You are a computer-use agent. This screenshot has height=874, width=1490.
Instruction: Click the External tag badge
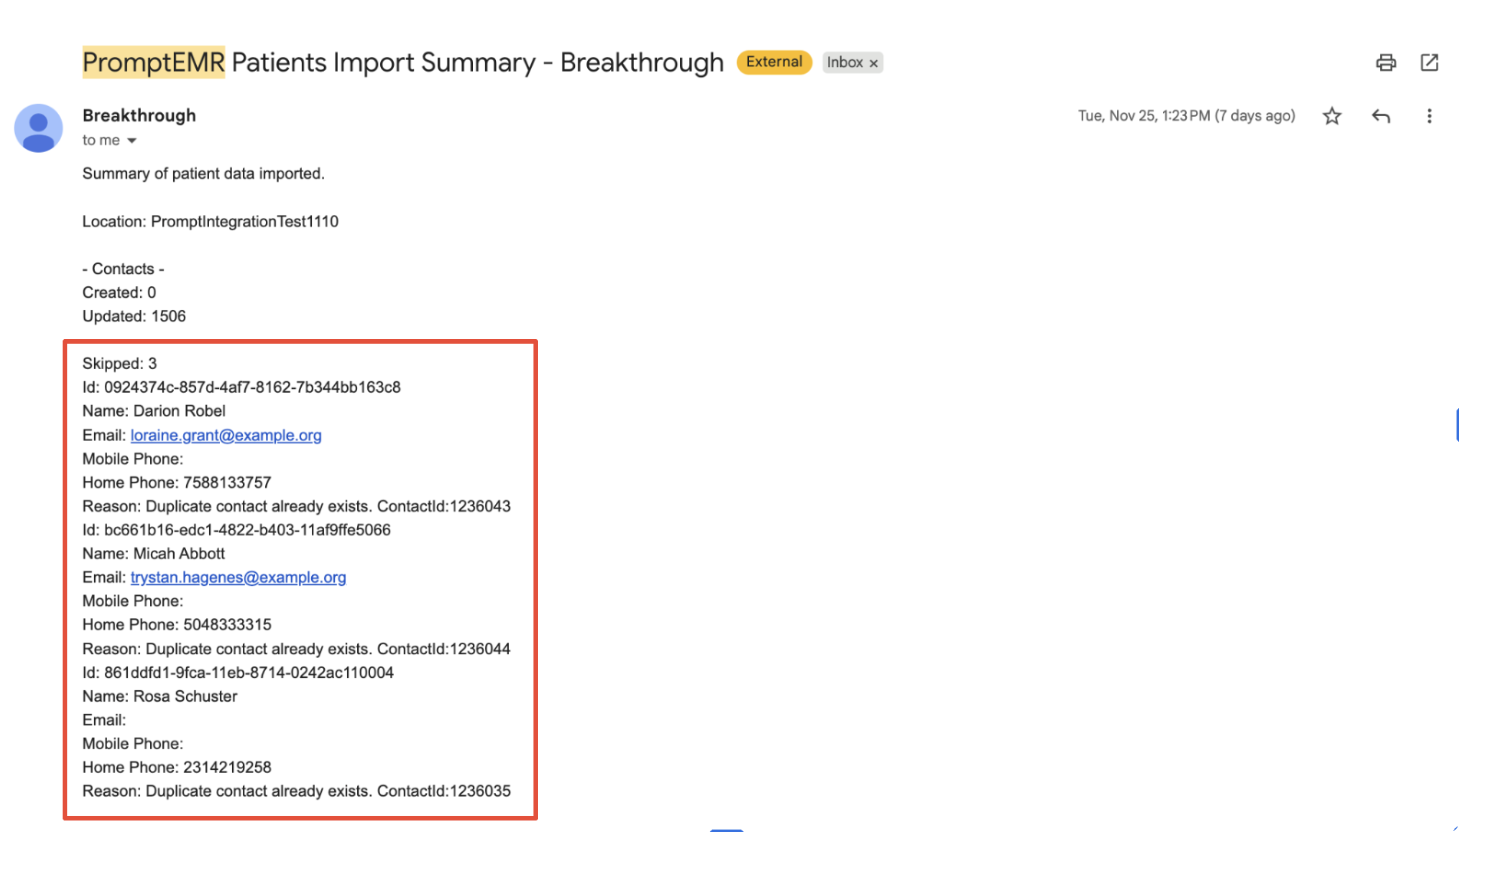click(x=774, y=62)
